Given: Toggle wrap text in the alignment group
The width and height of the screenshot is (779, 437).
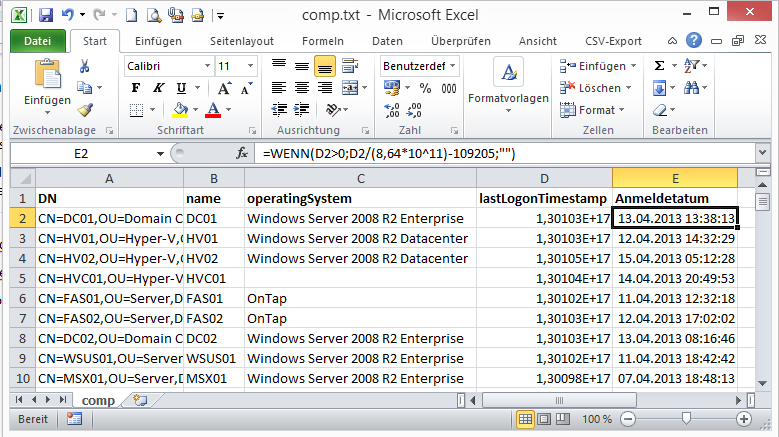Looking at the screenshot, I should pyautogui.click(x=350, y=66).
